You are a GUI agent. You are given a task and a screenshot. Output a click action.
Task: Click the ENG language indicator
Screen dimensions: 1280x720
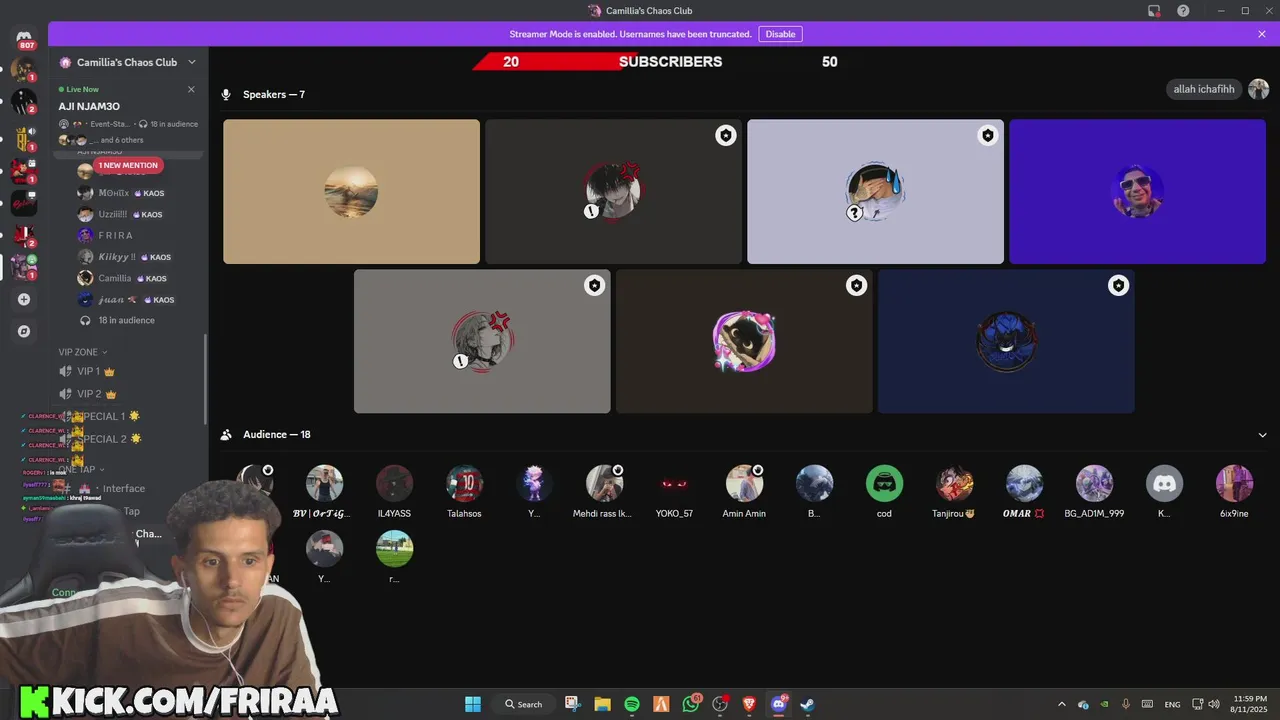tap(1172, 704)
